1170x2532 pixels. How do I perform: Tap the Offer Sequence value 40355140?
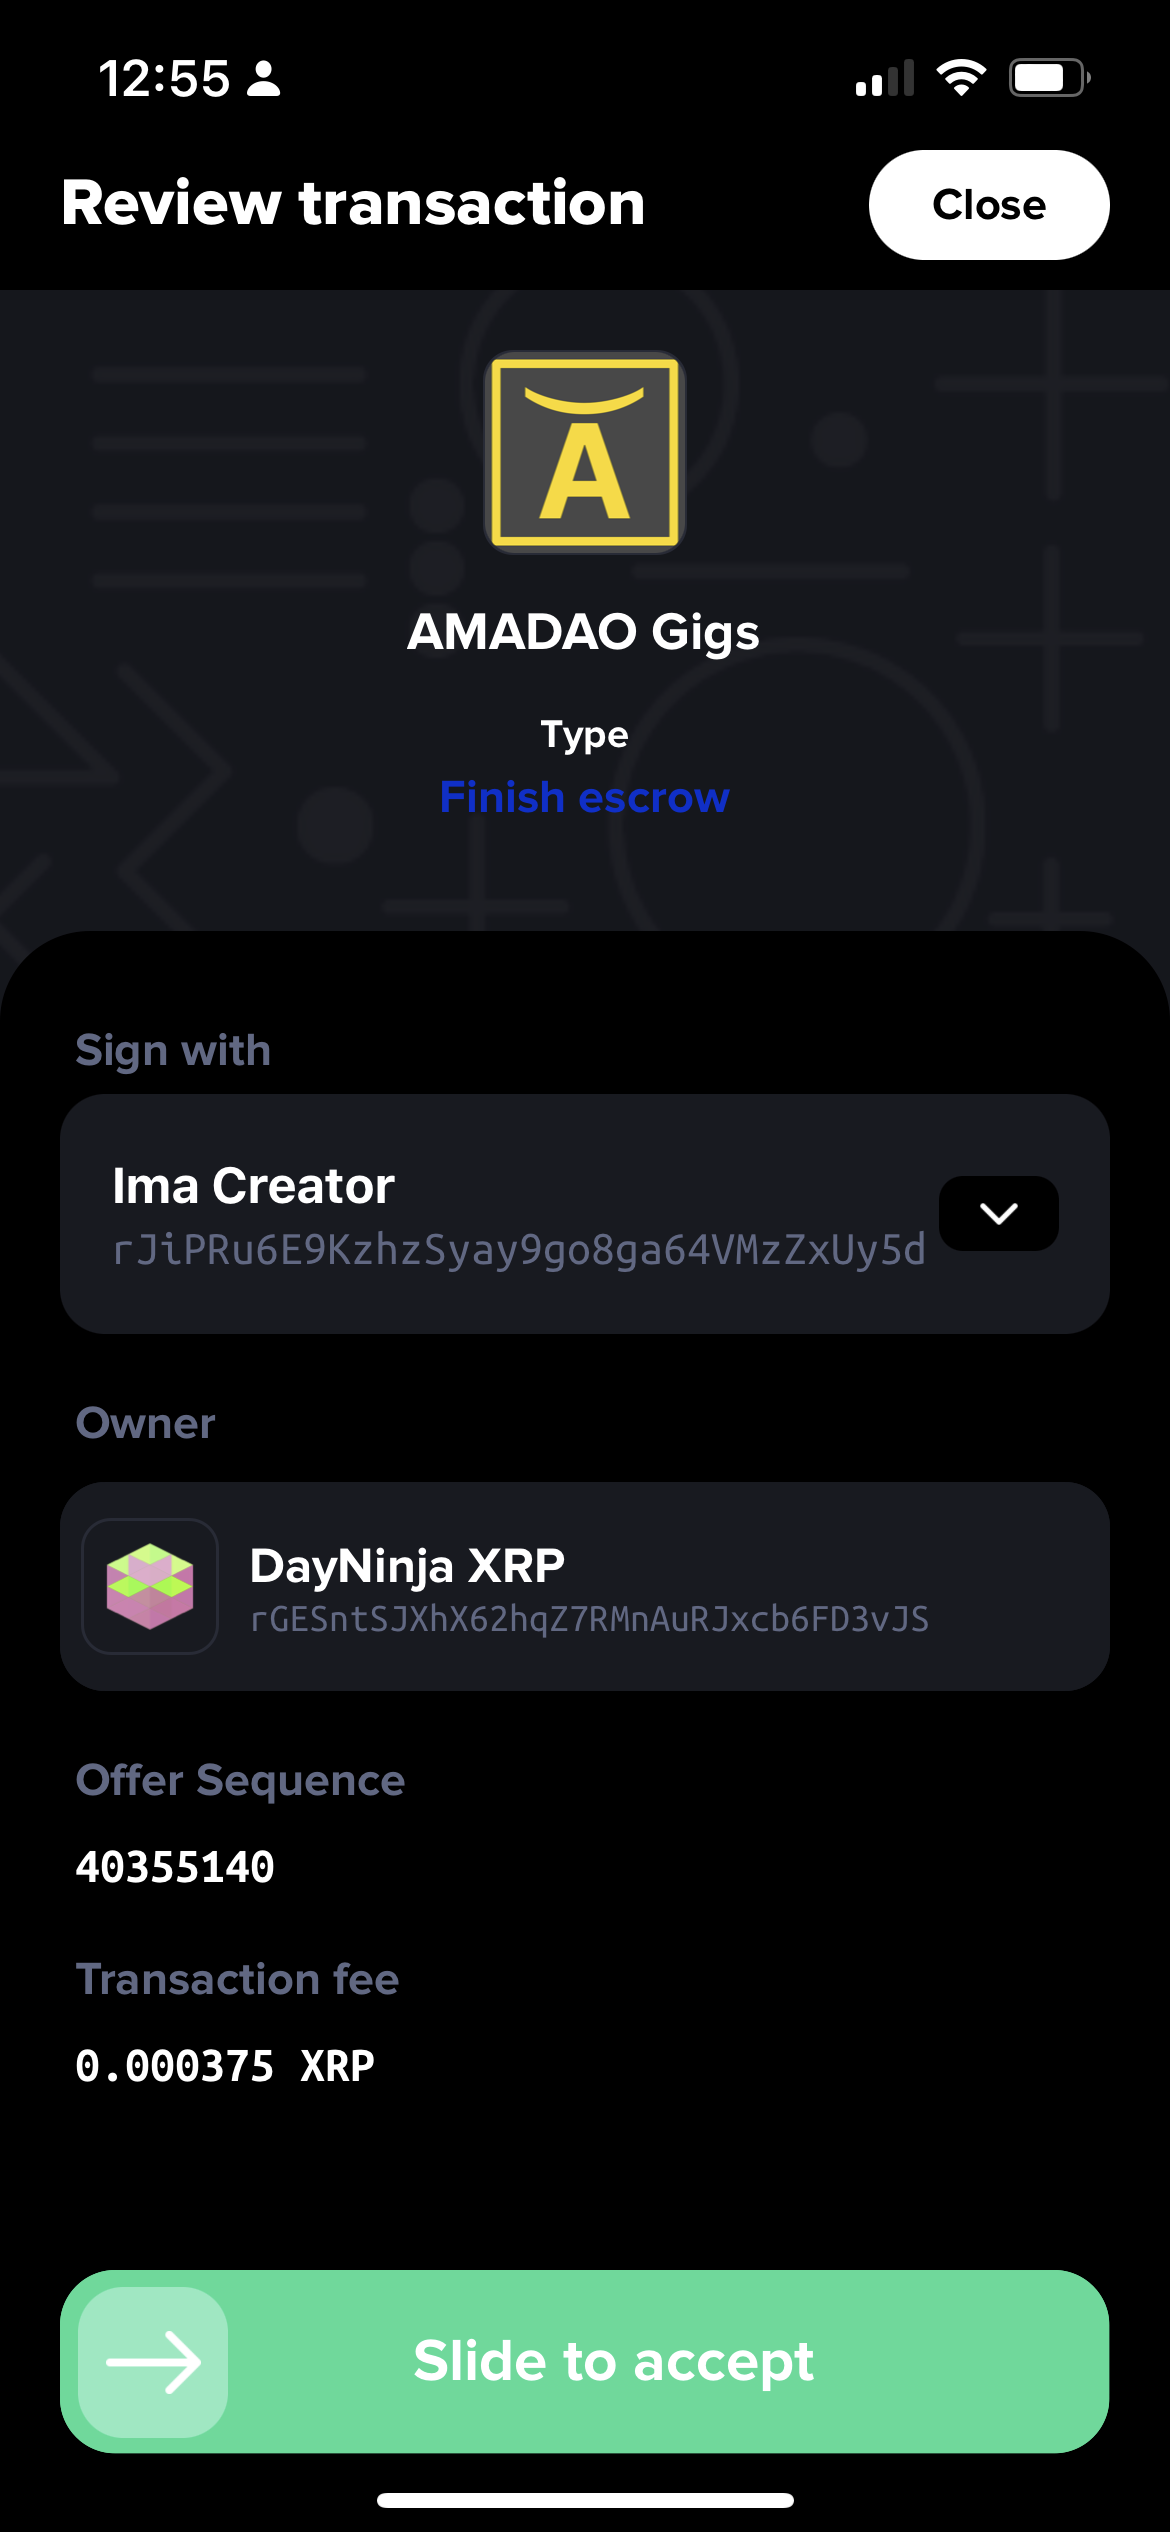pyautogui.click(x=175, y=1867)
